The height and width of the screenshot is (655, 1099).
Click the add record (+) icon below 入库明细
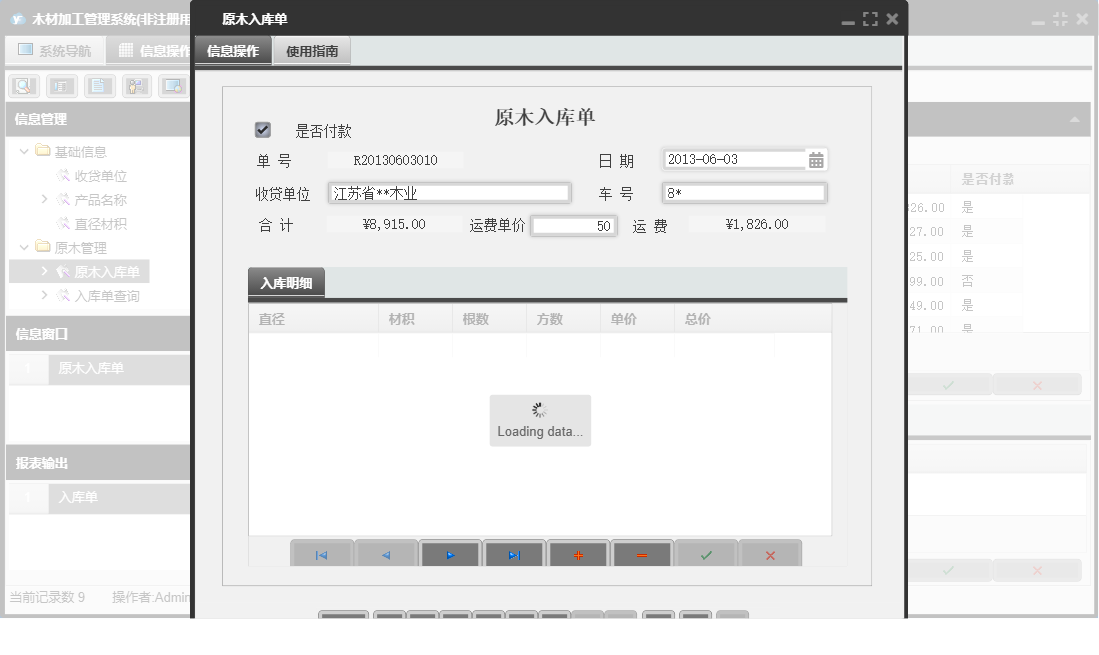[578, 552]
